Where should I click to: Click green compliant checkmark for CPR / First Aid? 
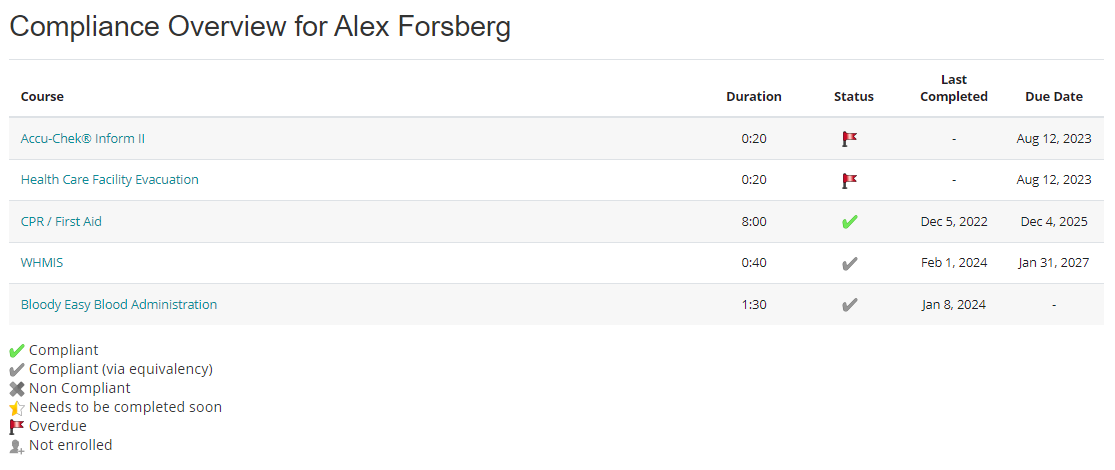click(850, 222)
